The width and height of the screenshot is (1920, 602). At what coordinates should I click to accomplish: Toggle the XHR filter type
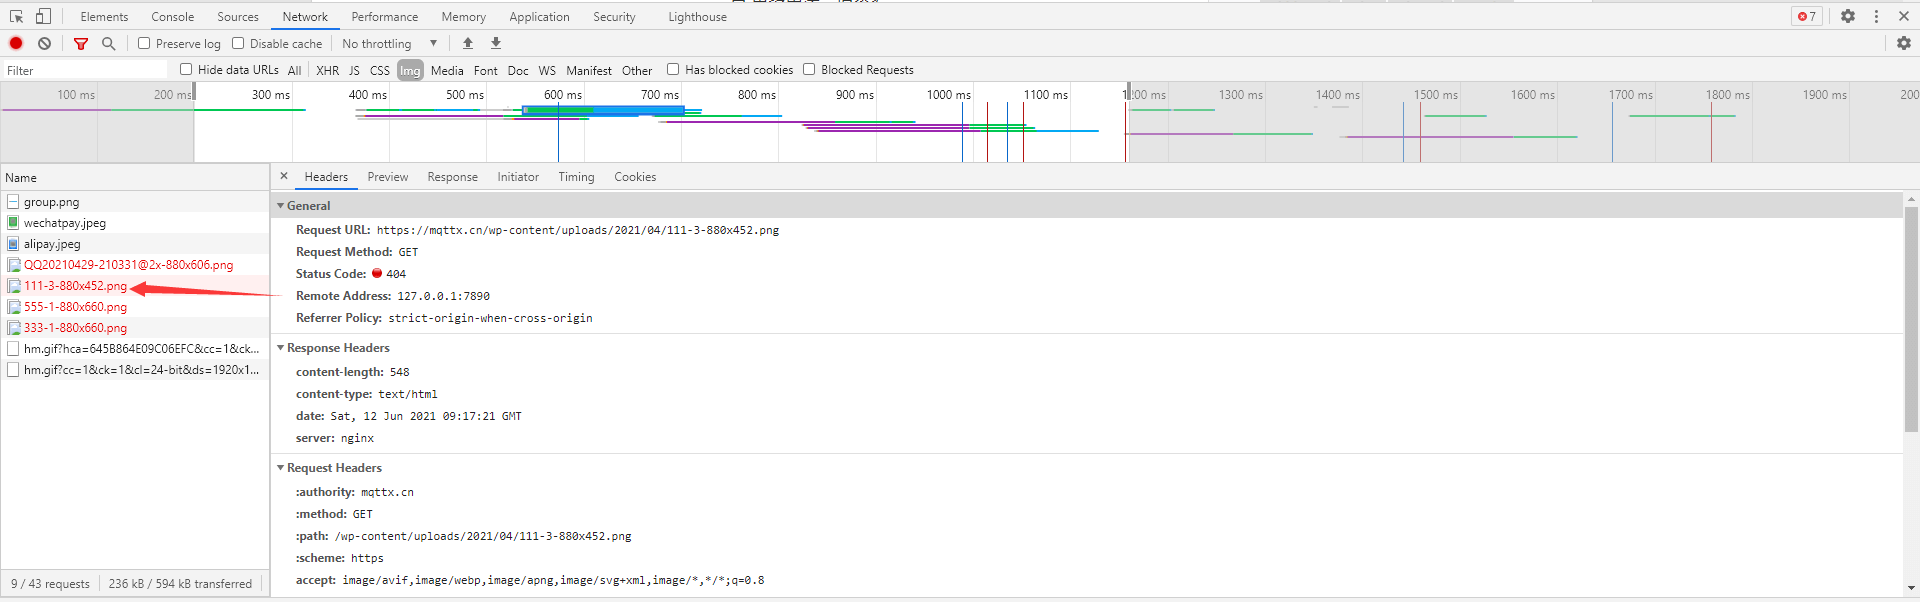pos(327,70)
